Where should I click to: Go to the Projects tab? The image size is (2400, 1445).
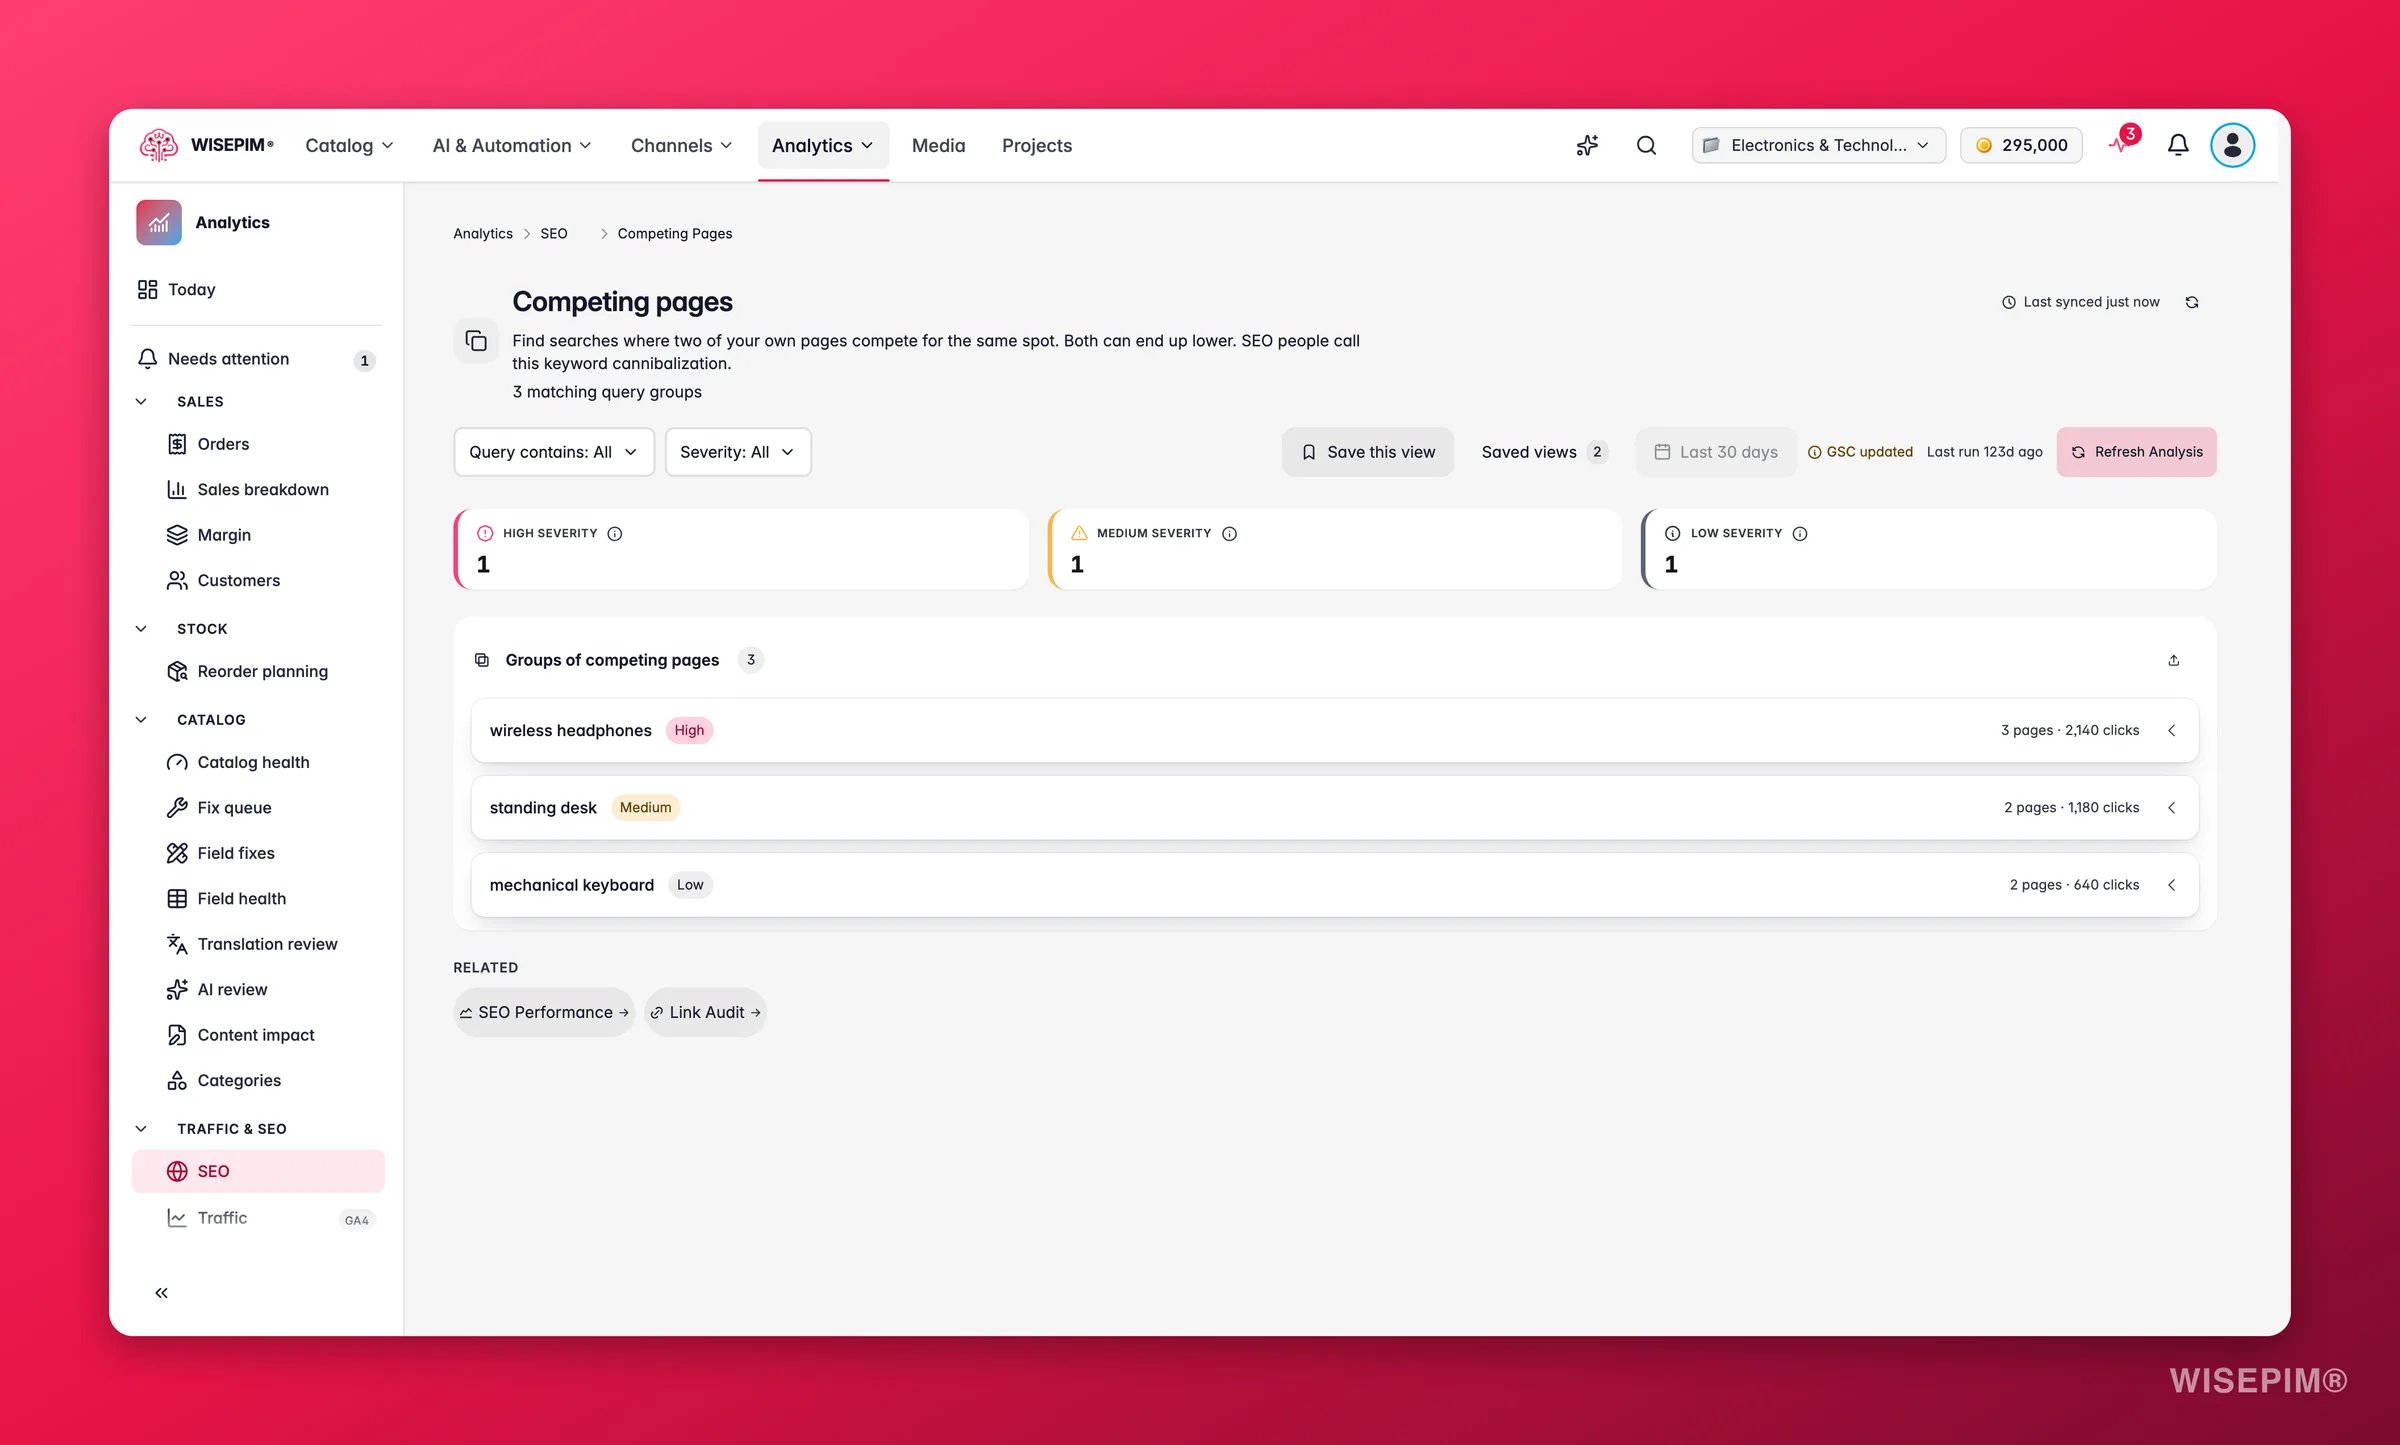1036,145
